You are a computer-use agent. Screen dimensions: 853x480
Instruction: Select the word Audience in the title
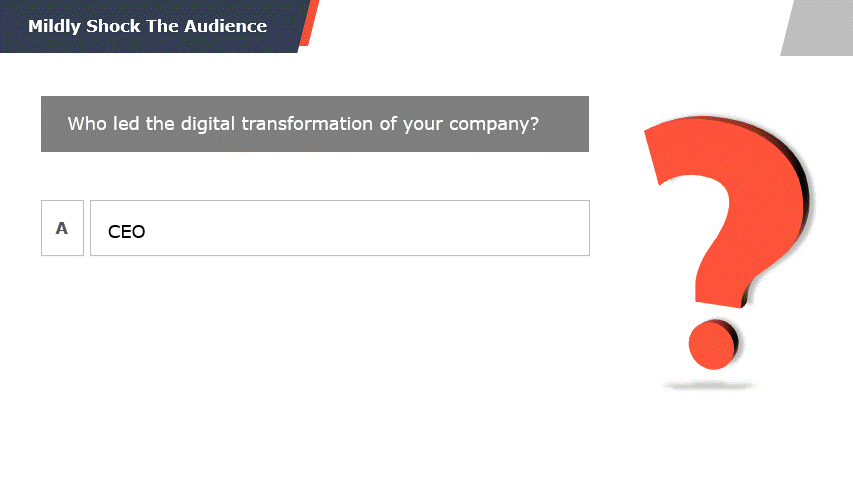(x=225, y=26)
